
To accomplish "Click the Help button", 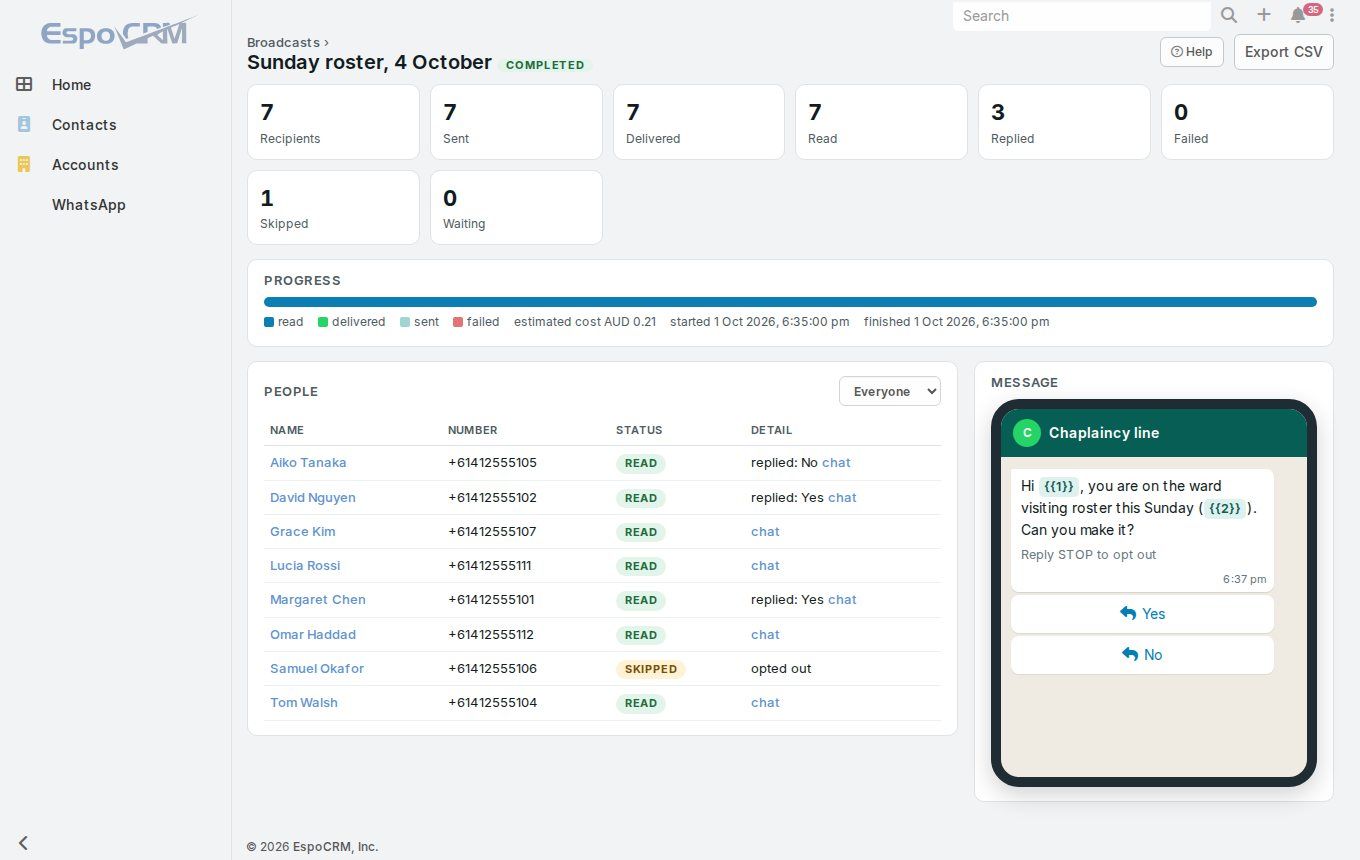I will (1192, 52).
